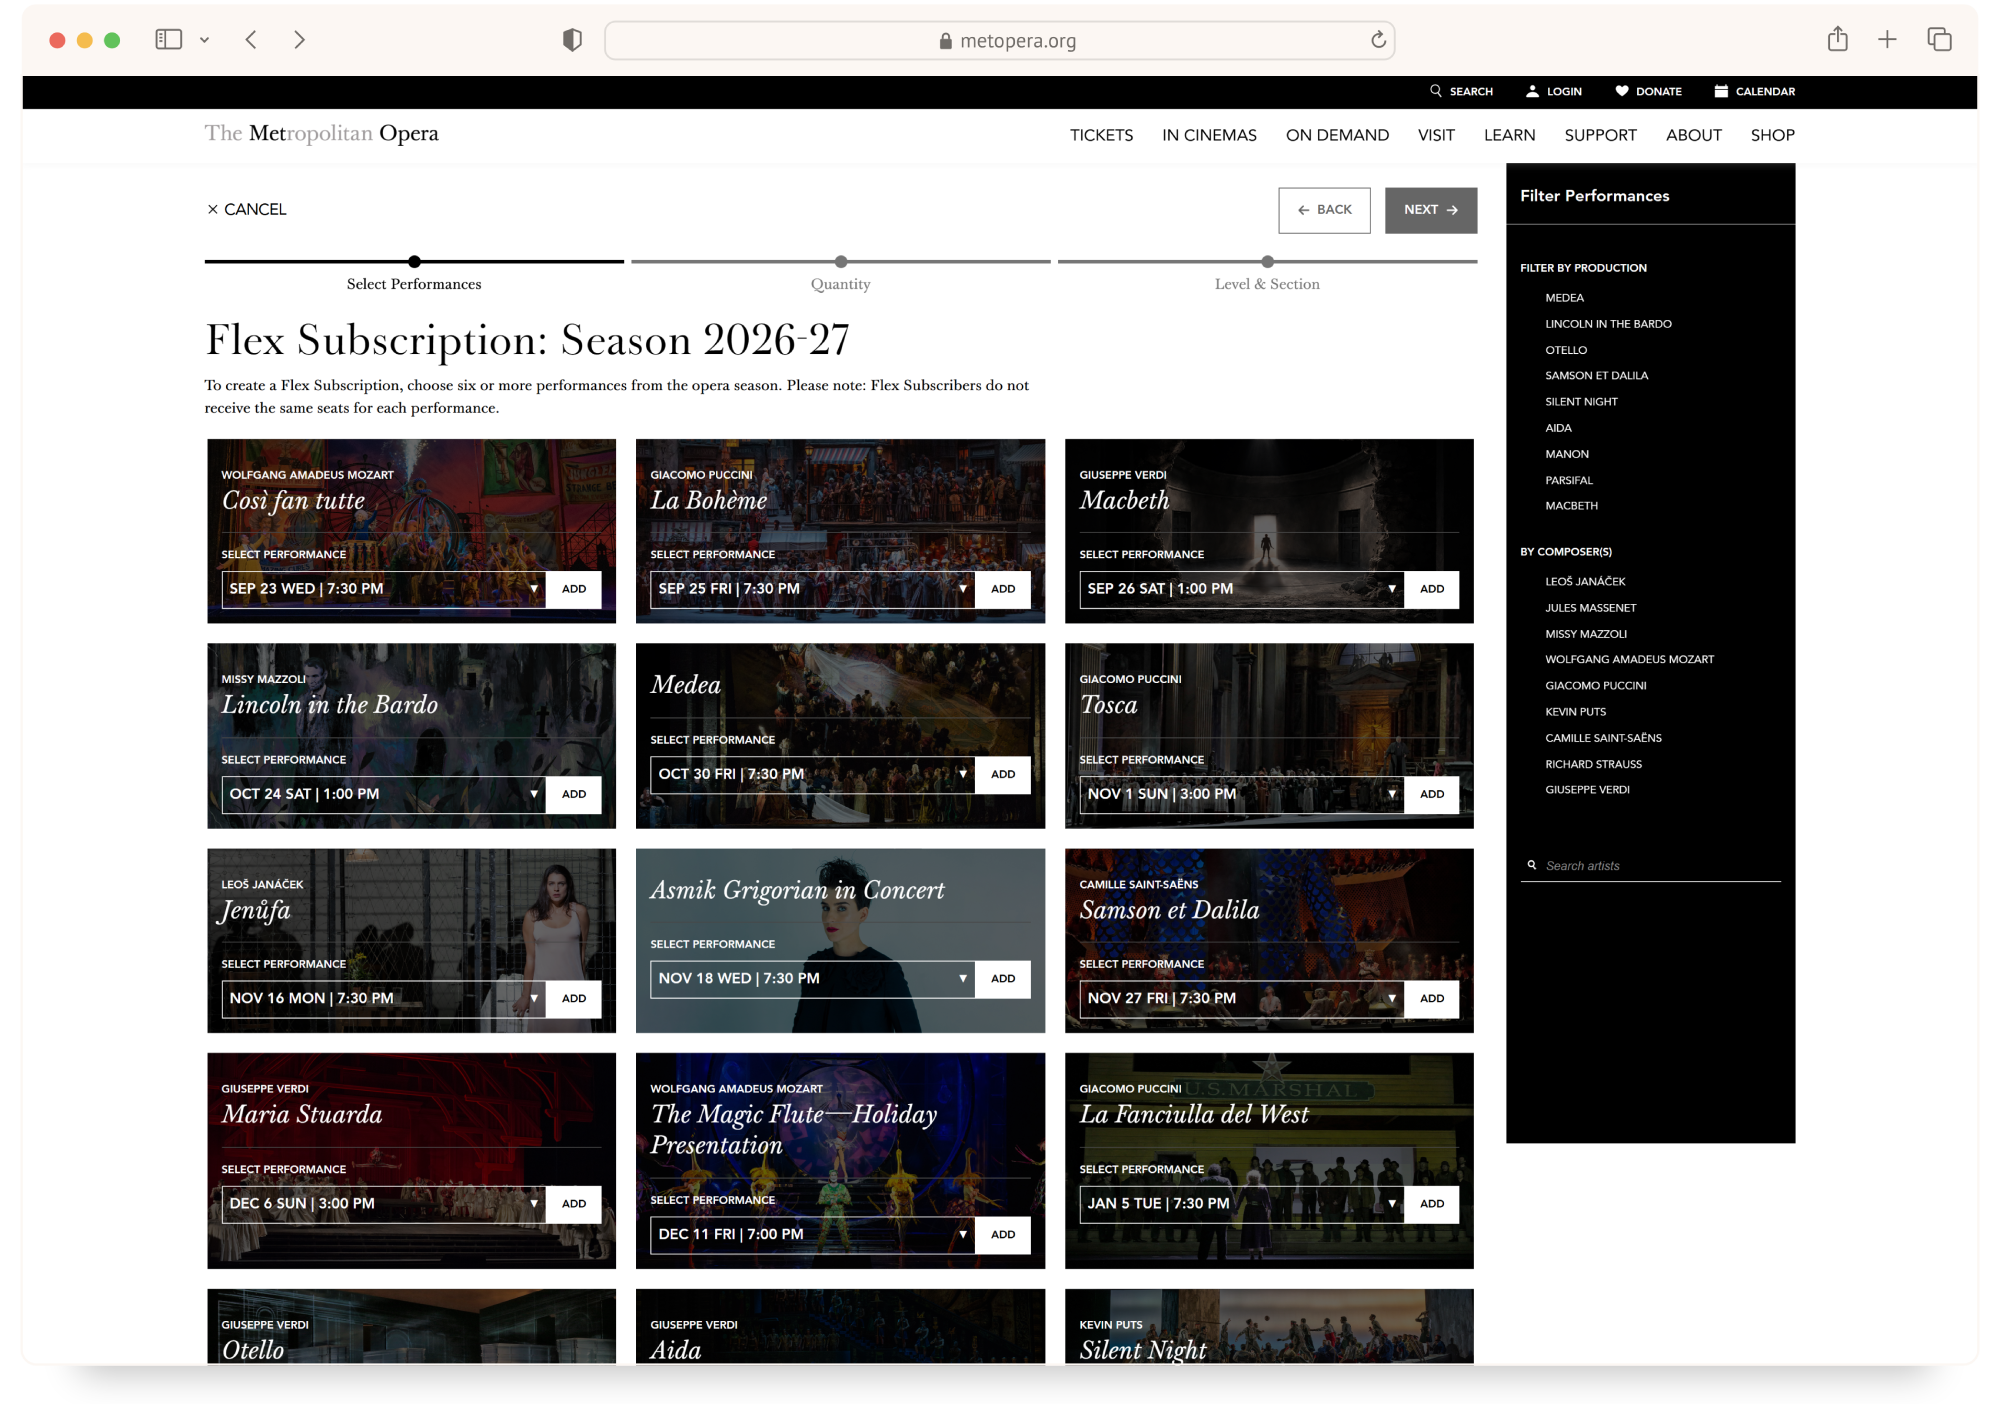Add Medea to subscription

pyautogui.click(x=1003, y=774)
